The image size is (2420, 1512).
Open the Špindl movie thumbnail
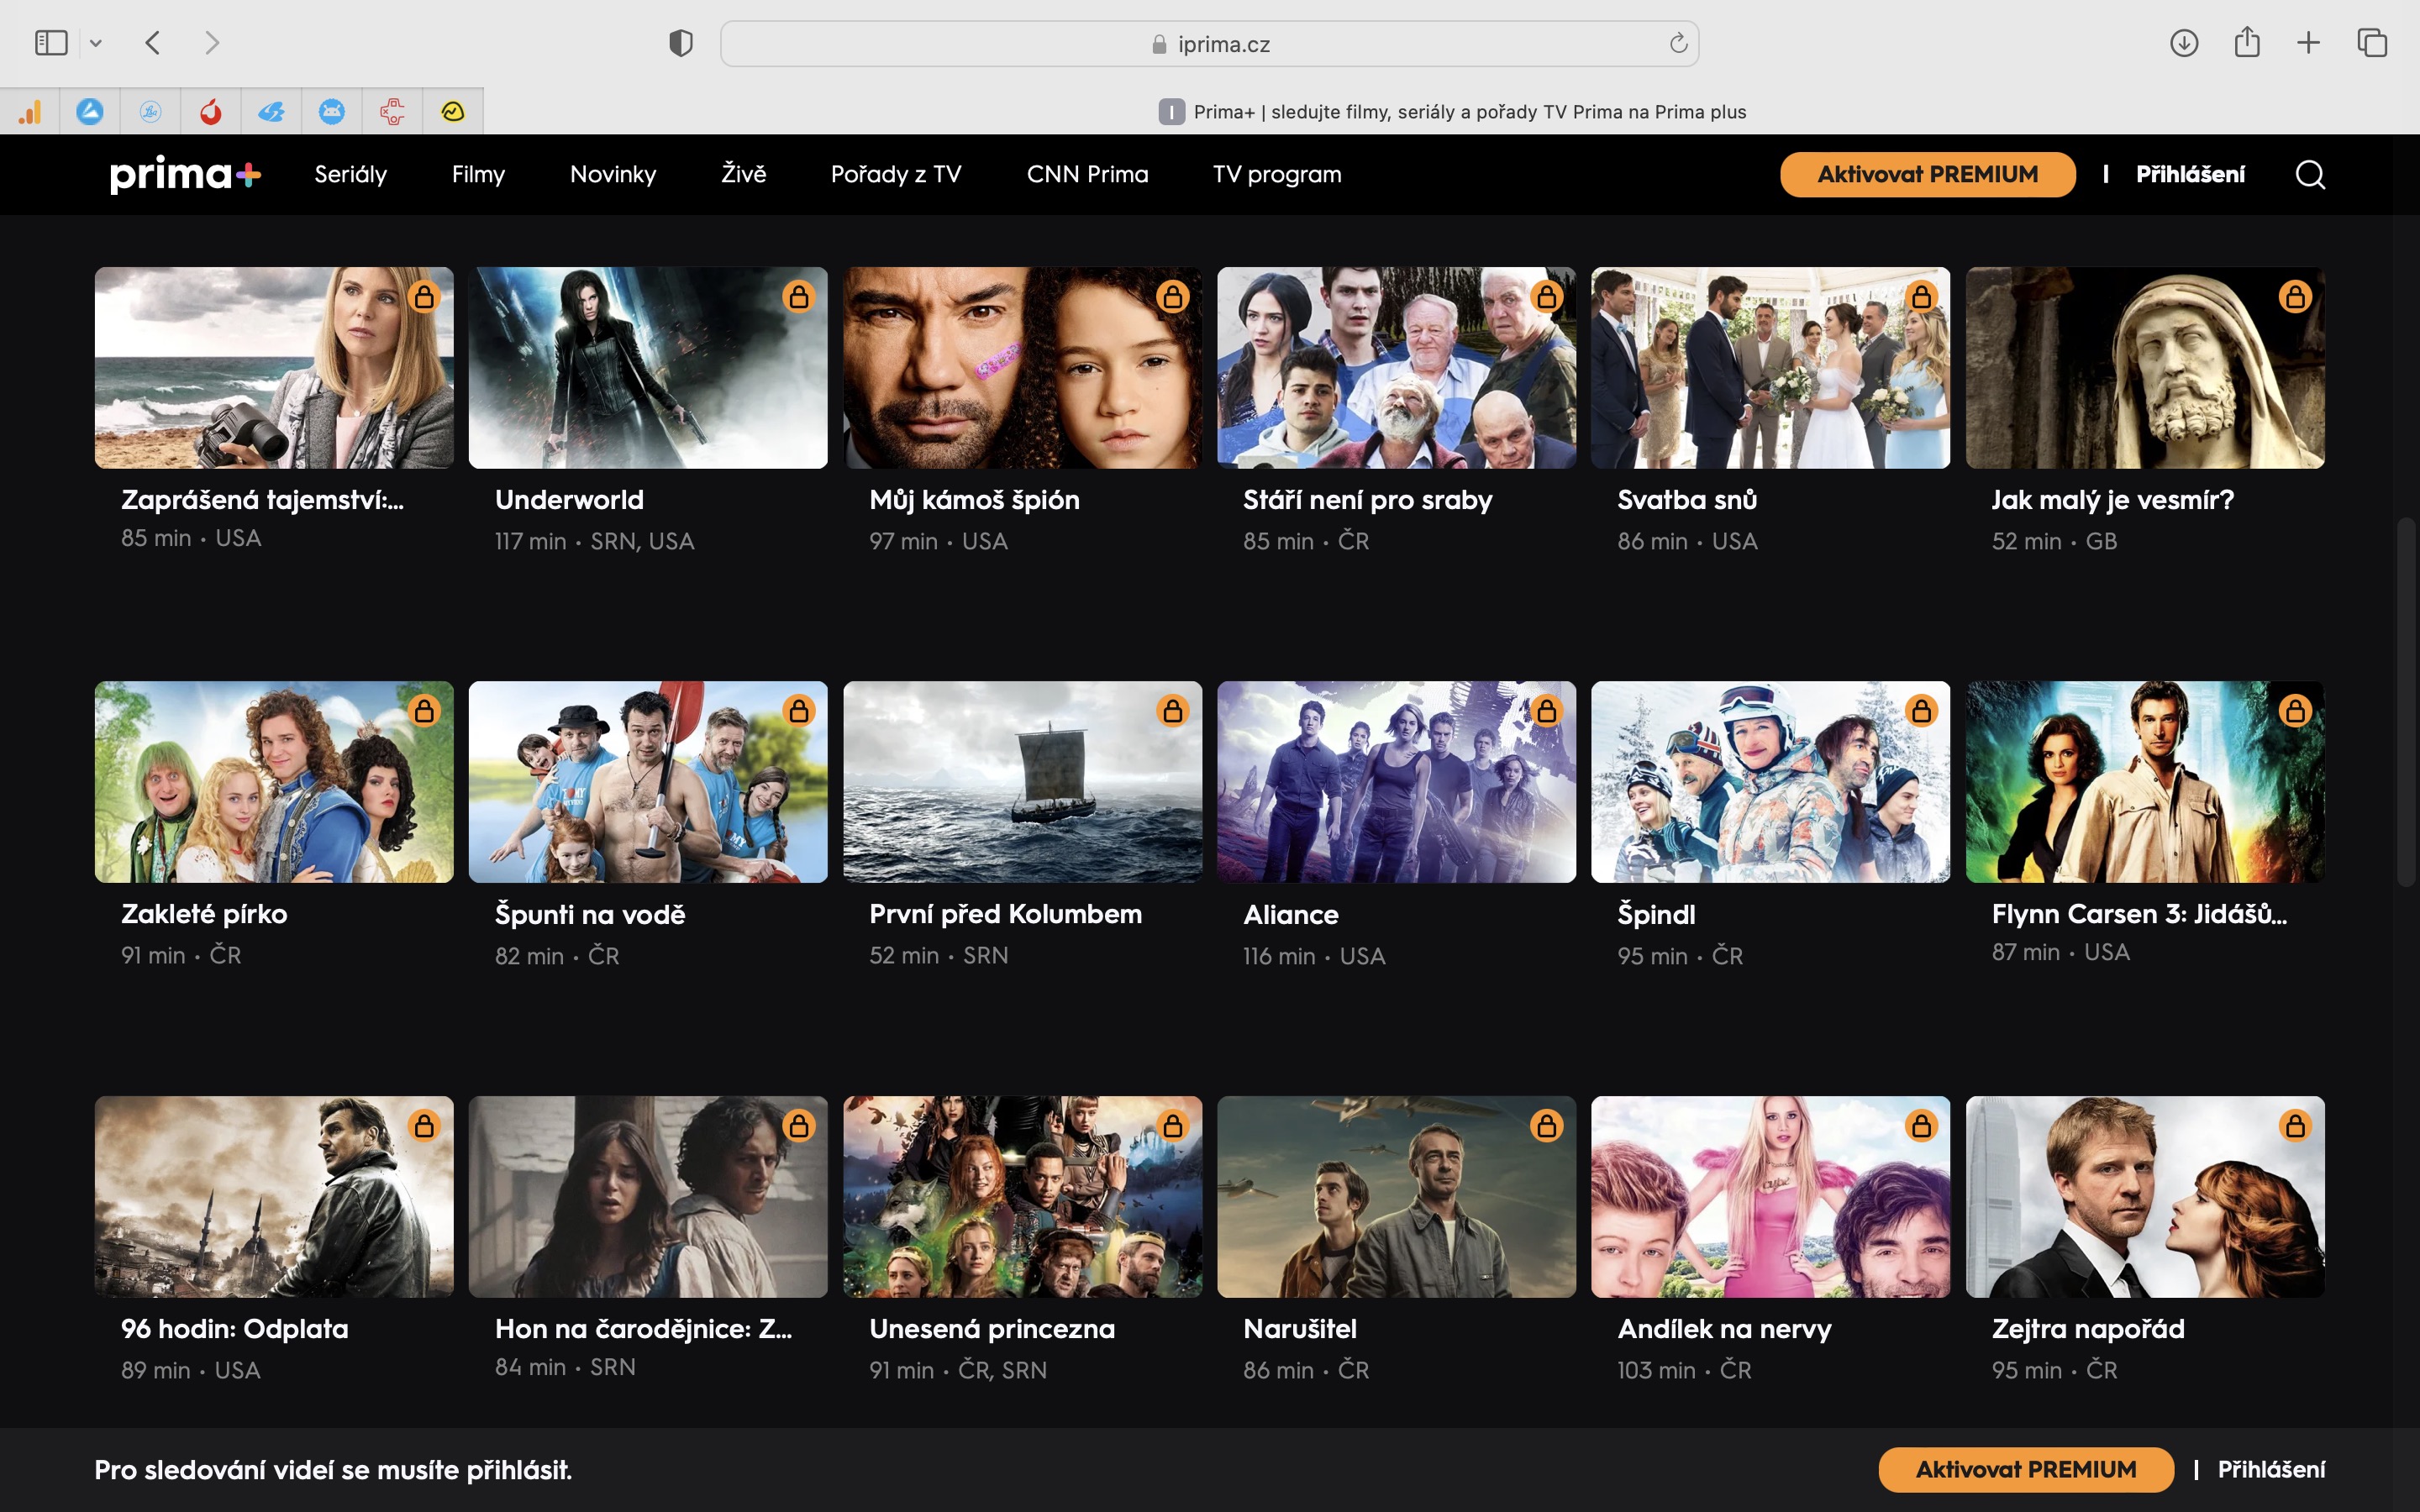(x=1769, y=782)
